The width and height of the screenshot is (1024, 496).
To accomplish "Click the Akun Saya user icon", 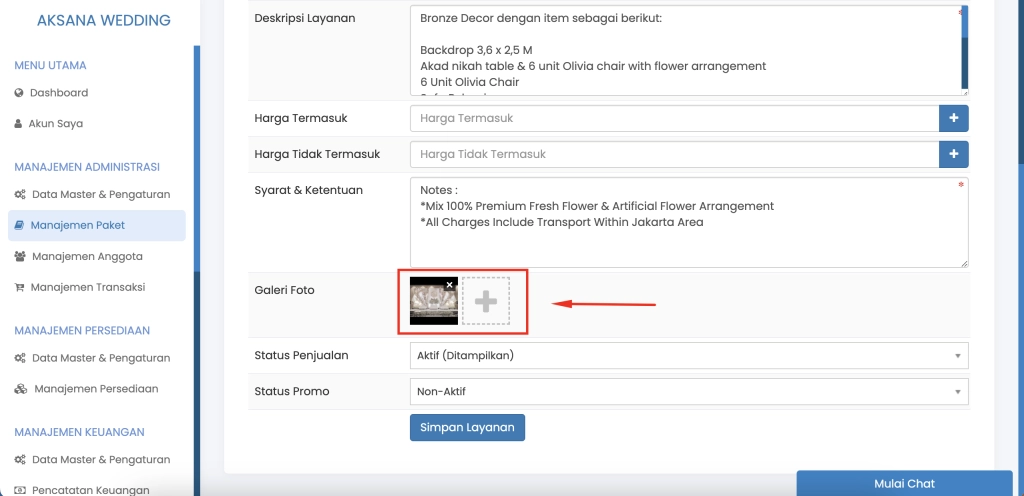I will tap(19, 124).
